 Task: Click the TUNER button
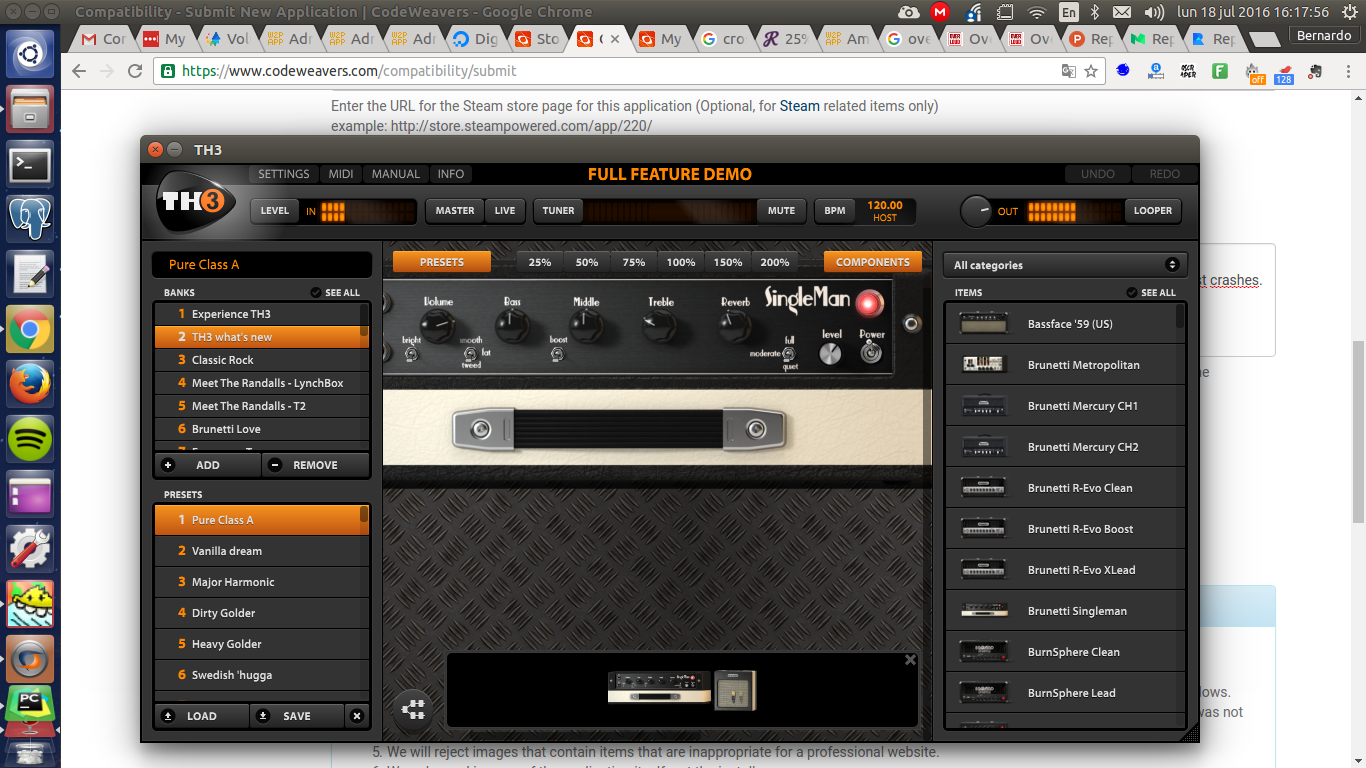558,211
